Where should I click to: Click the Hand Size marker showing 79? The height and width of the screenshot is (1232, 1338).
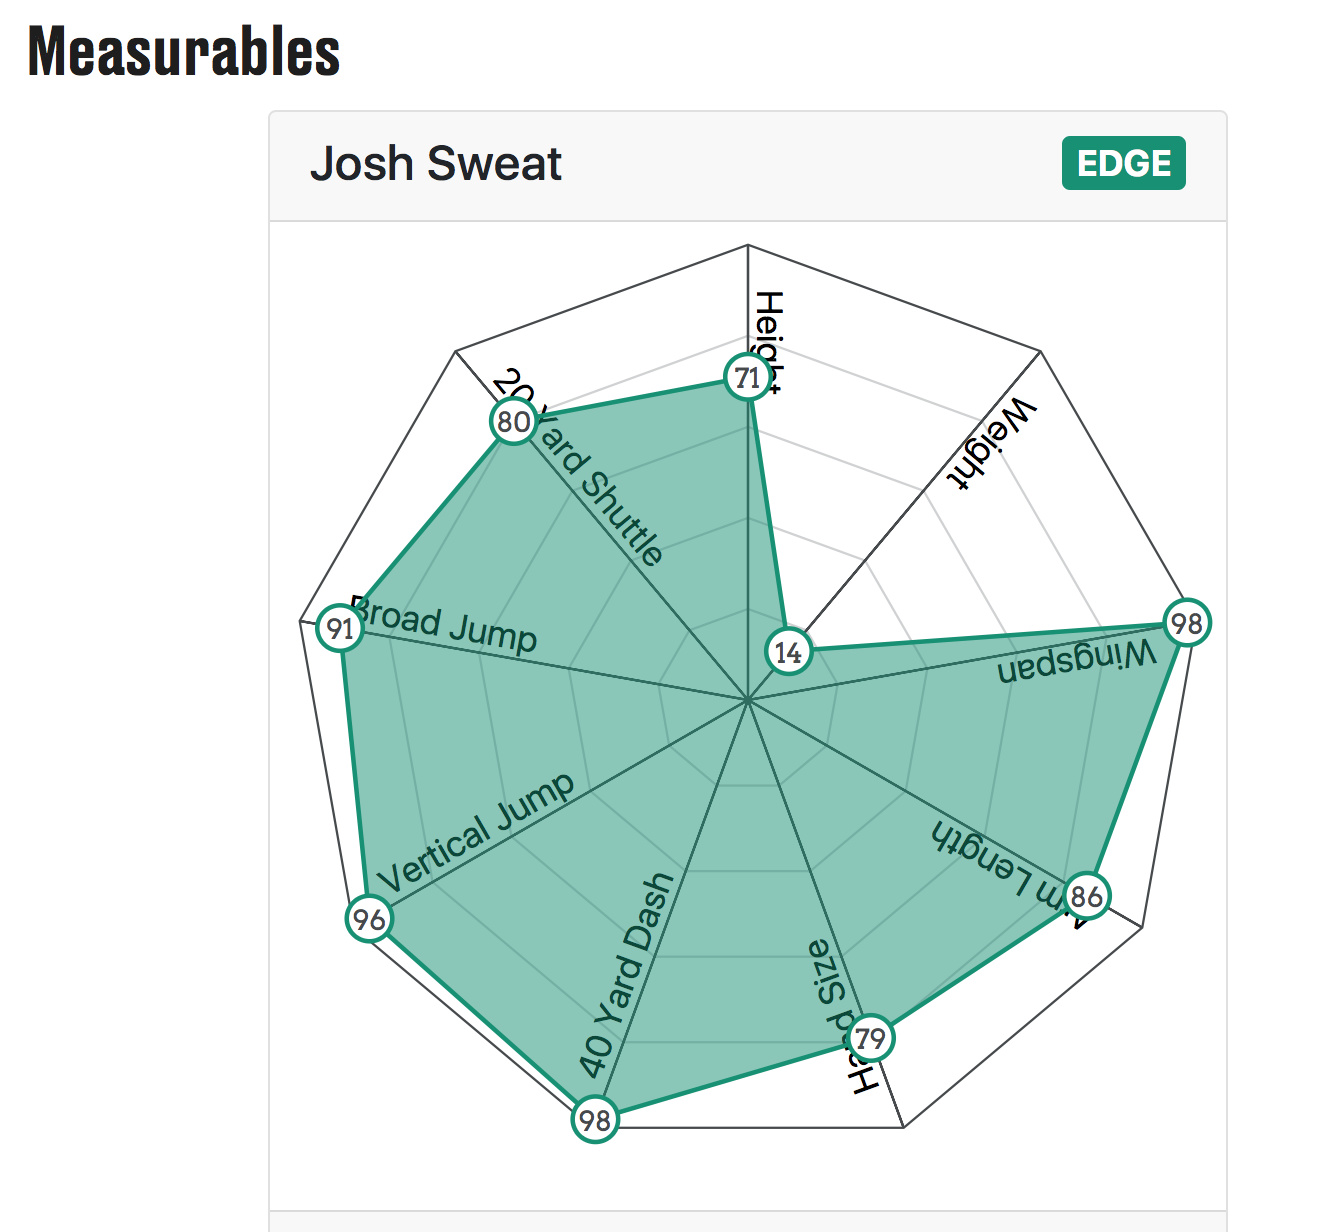[871, 1038]
